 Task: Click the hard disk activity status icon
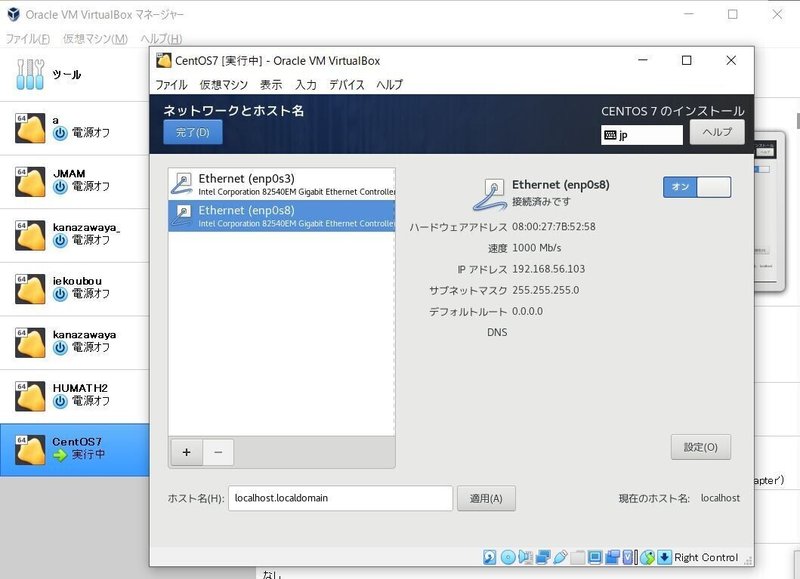pyautogui.click(x=490, y=557)
